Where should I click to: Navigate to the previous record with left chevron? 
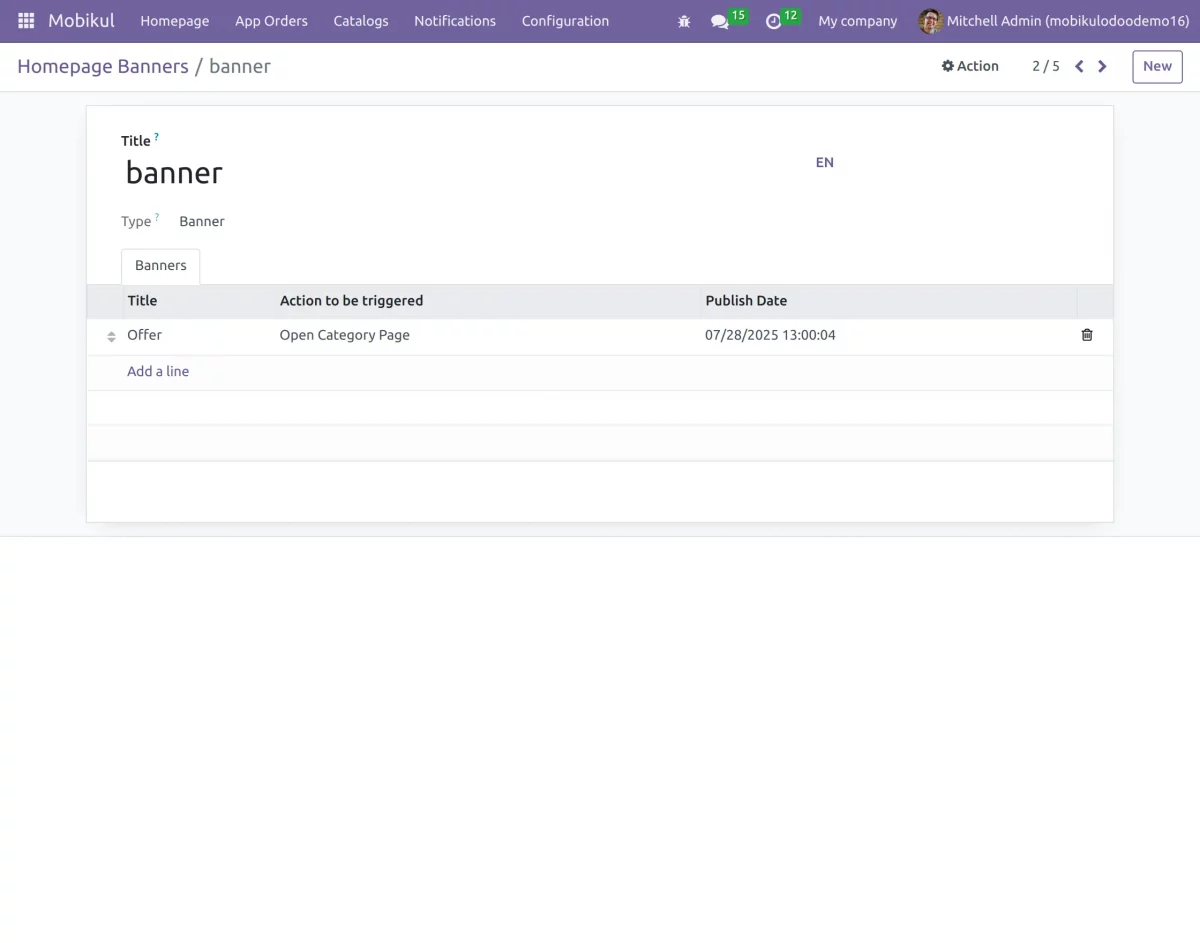tap(1078, 66)
